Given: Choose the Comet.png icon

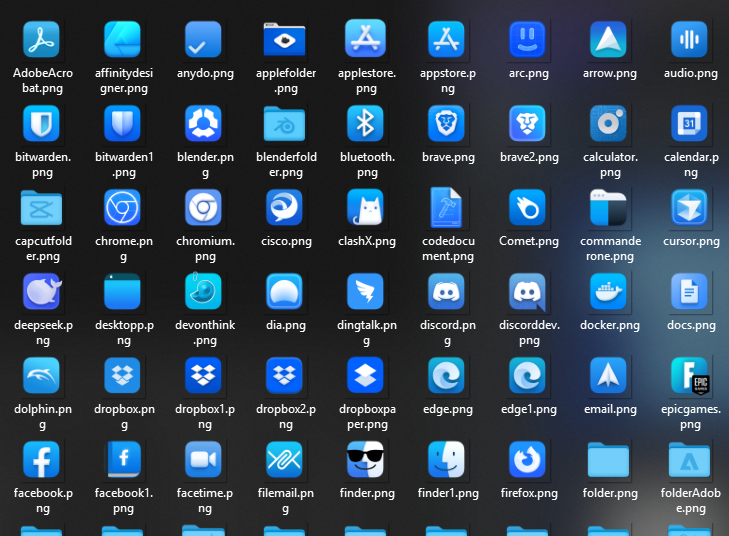Looking at the screenshot, I should coord(527,207).
